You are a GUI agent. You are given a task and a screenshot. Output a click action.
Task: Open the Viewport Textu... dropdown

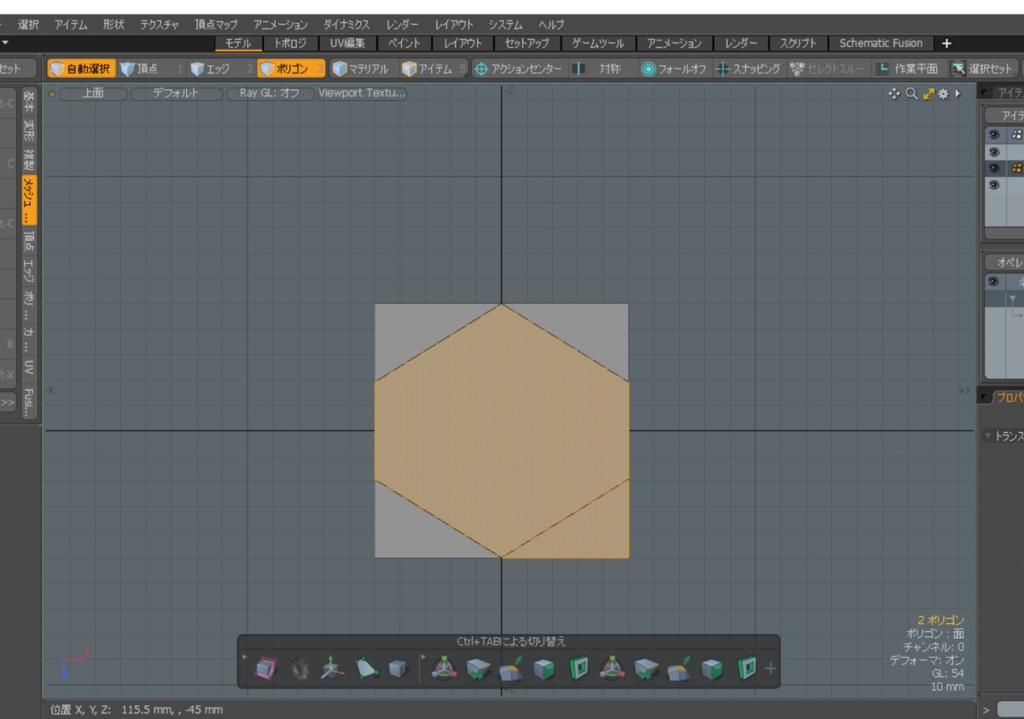pos(362,93)
